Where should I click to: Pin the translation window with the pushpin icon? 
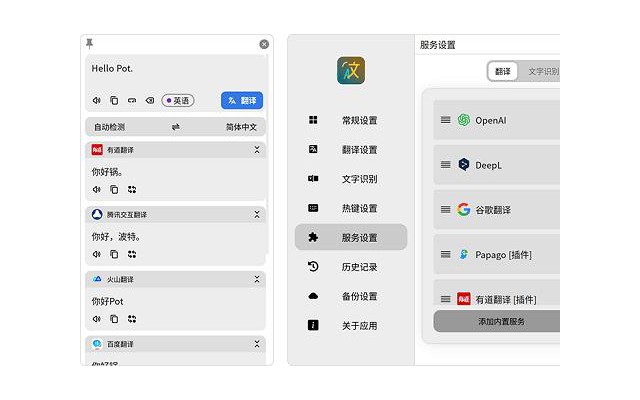coord(89,43)
